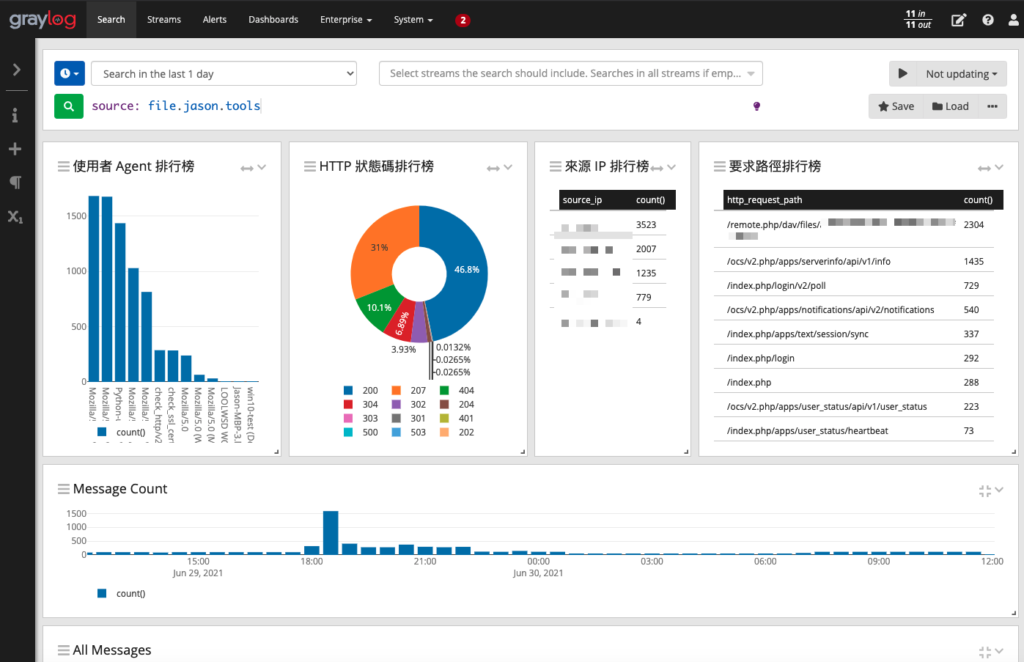Viewport: 1024px width, 662px height.
Task: Start auto-refresh with the play button
Action: click(903, 74)
